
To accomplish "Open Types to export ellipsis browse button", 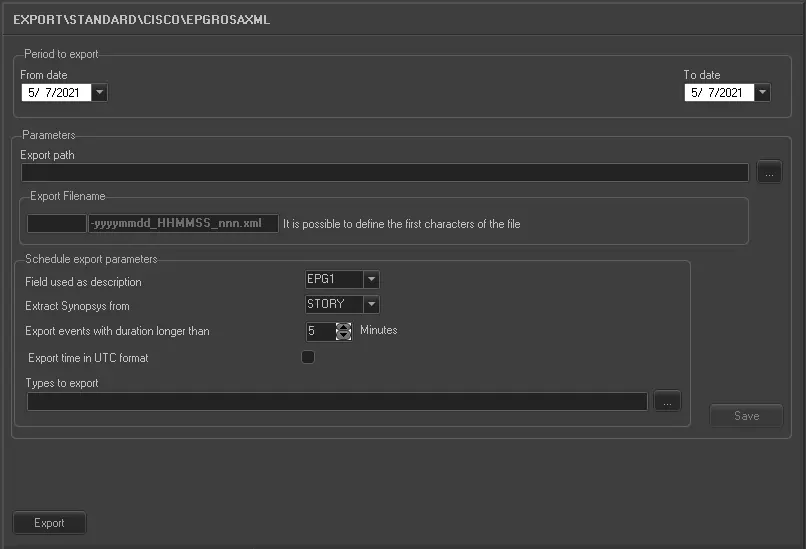I will [668, 401].
